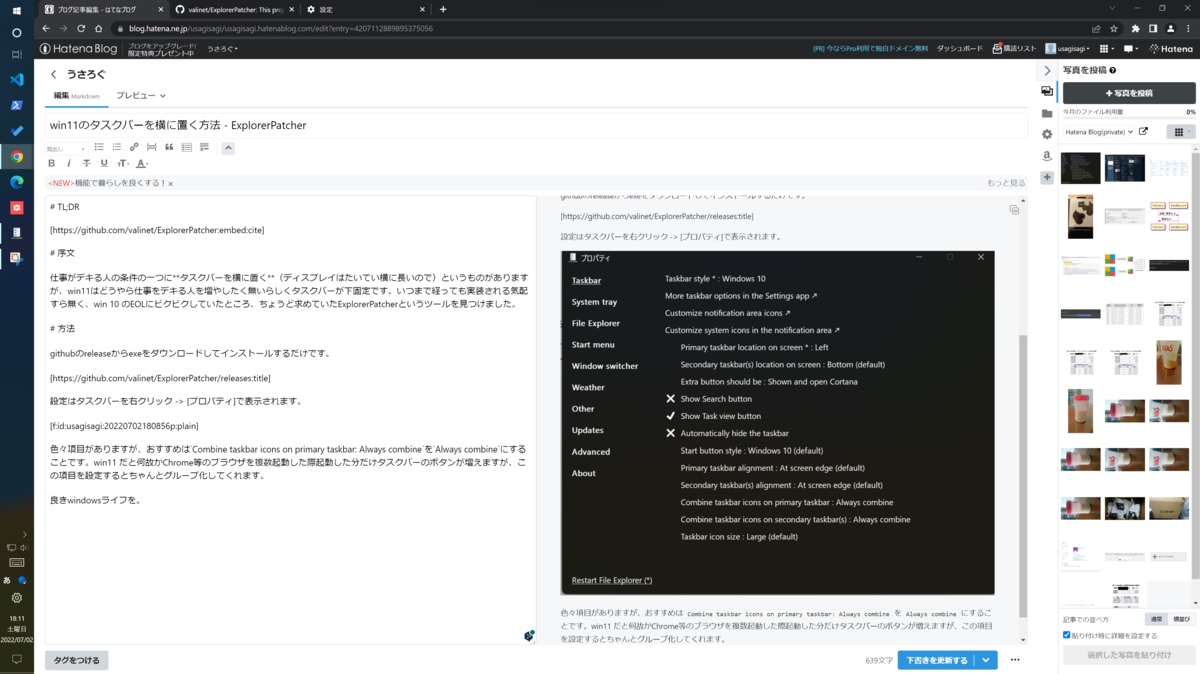Screen dimensions: 1200x674
Task: Collapse the editor toolbar with chevron
Action: point(228,148)
